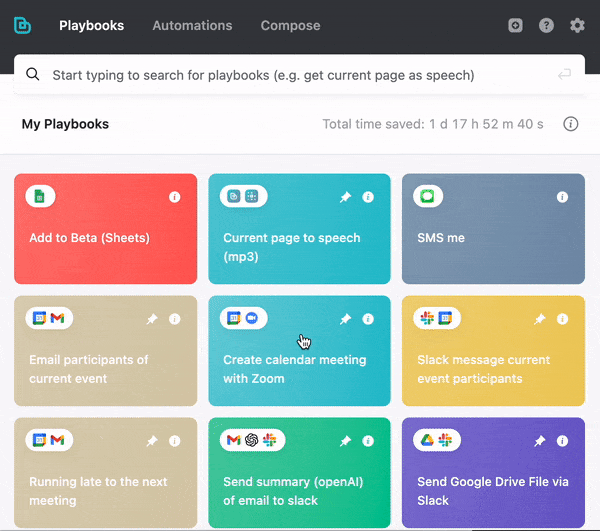Click the My Playbooks heading
The height and width of the screenshot is (531, 600).
coord(65,124)
